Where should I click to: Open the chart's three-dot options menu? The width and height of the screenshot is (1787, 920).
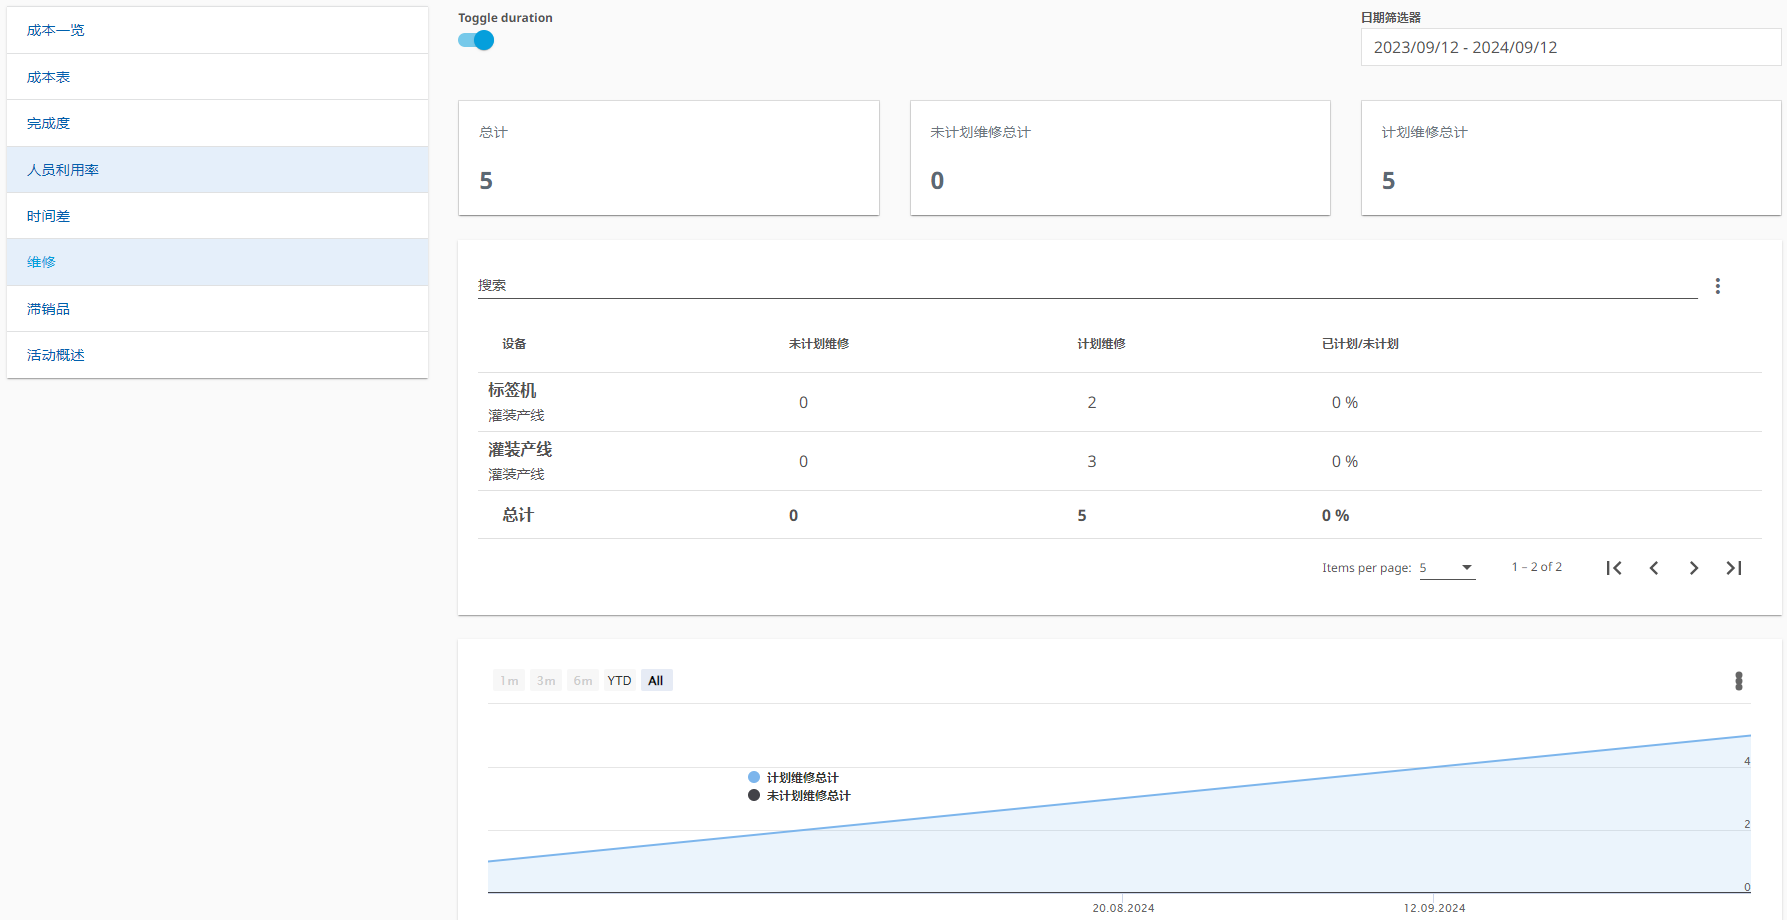point(1738,681)
